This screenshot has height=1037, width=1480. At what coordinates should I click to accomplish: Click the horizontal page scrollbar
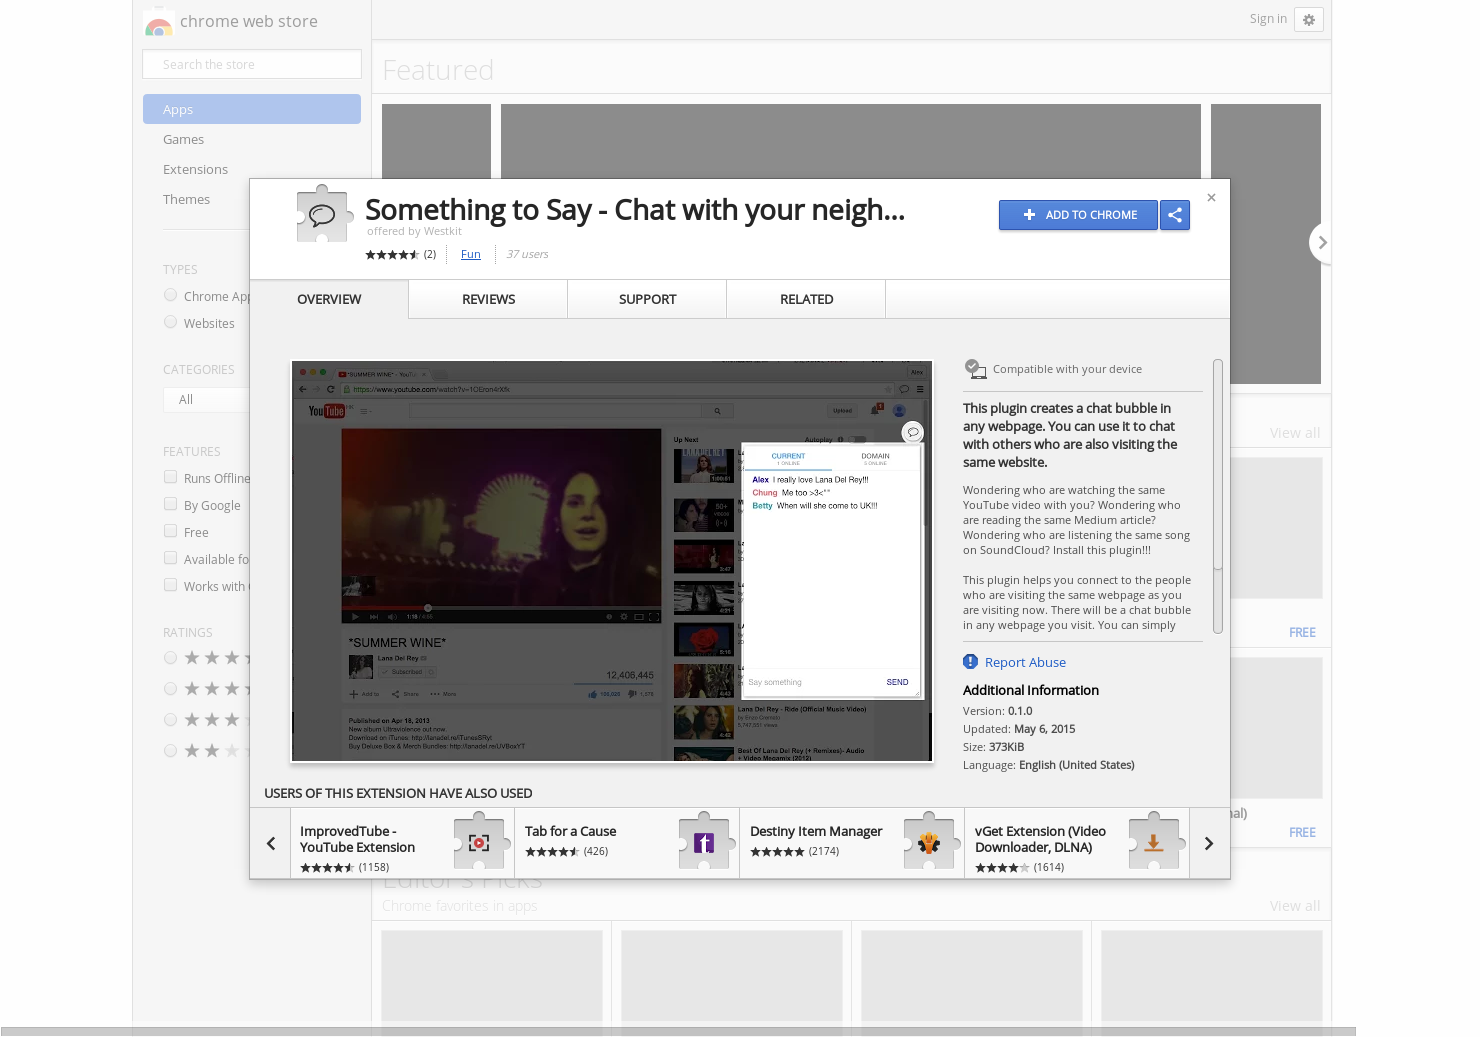[678, 1031]
